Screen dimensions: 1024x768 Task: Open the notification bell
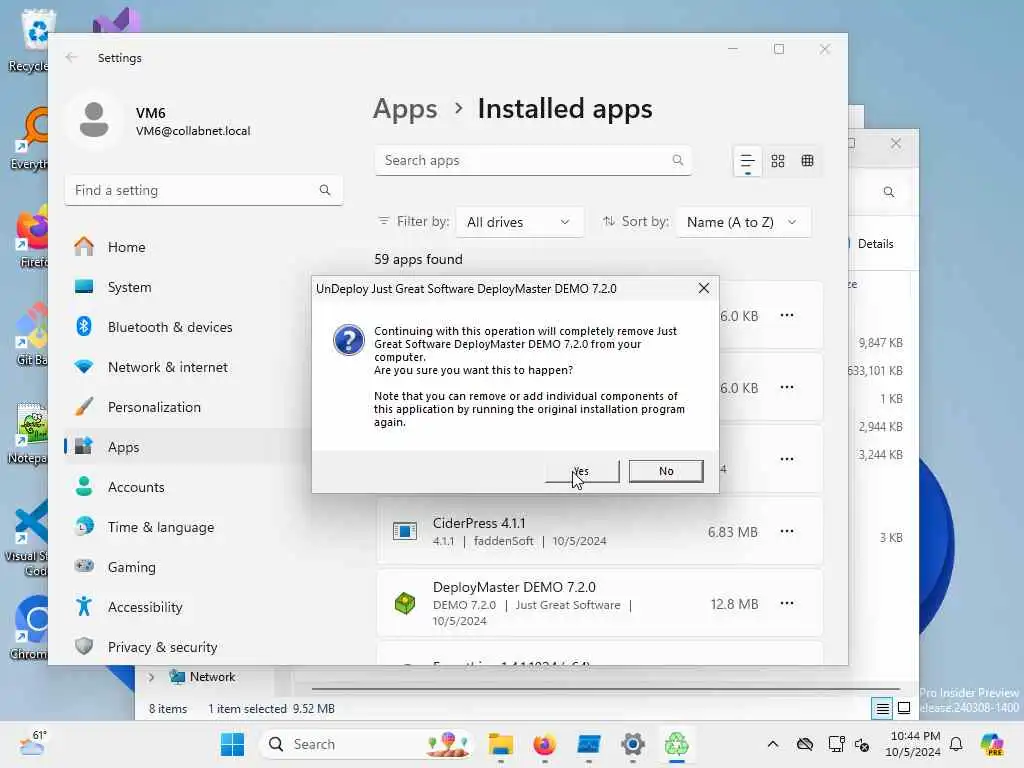(x=956, y=744)
